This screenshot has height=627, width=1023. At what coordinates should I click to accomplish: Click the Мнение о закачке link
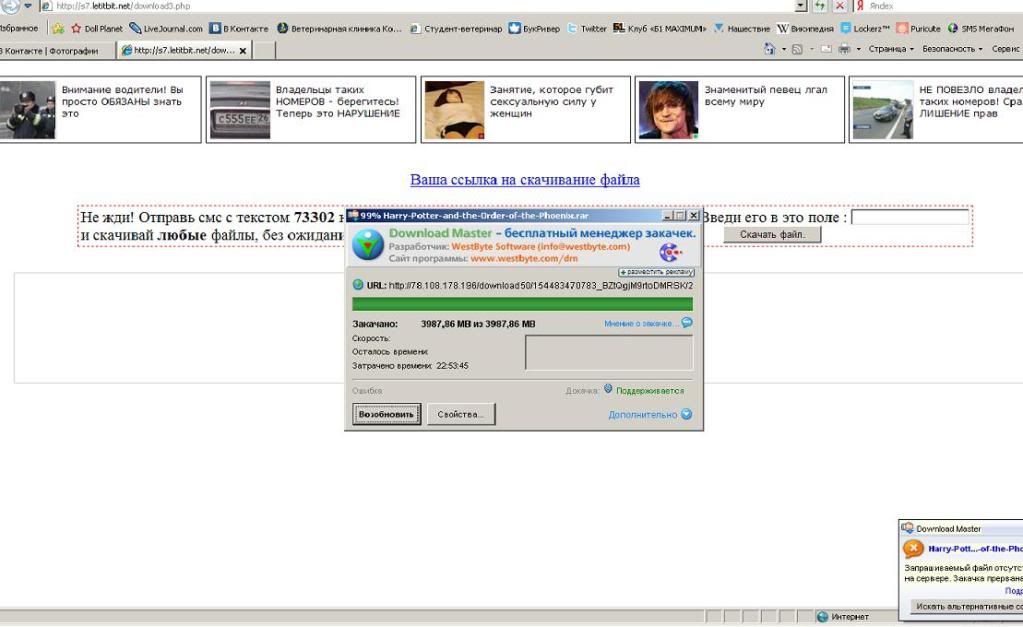click(641, 323)
